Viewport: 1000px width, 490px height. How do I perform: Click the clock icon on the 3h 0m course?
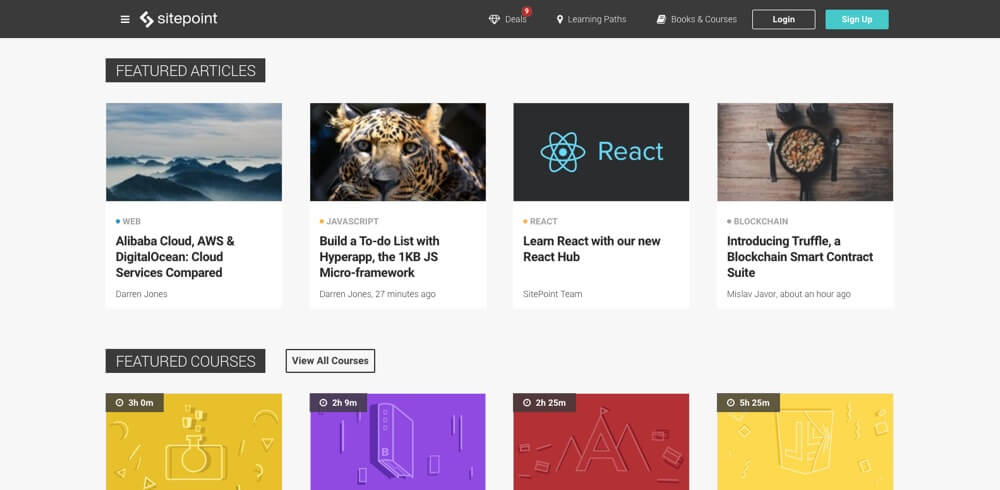119,403
